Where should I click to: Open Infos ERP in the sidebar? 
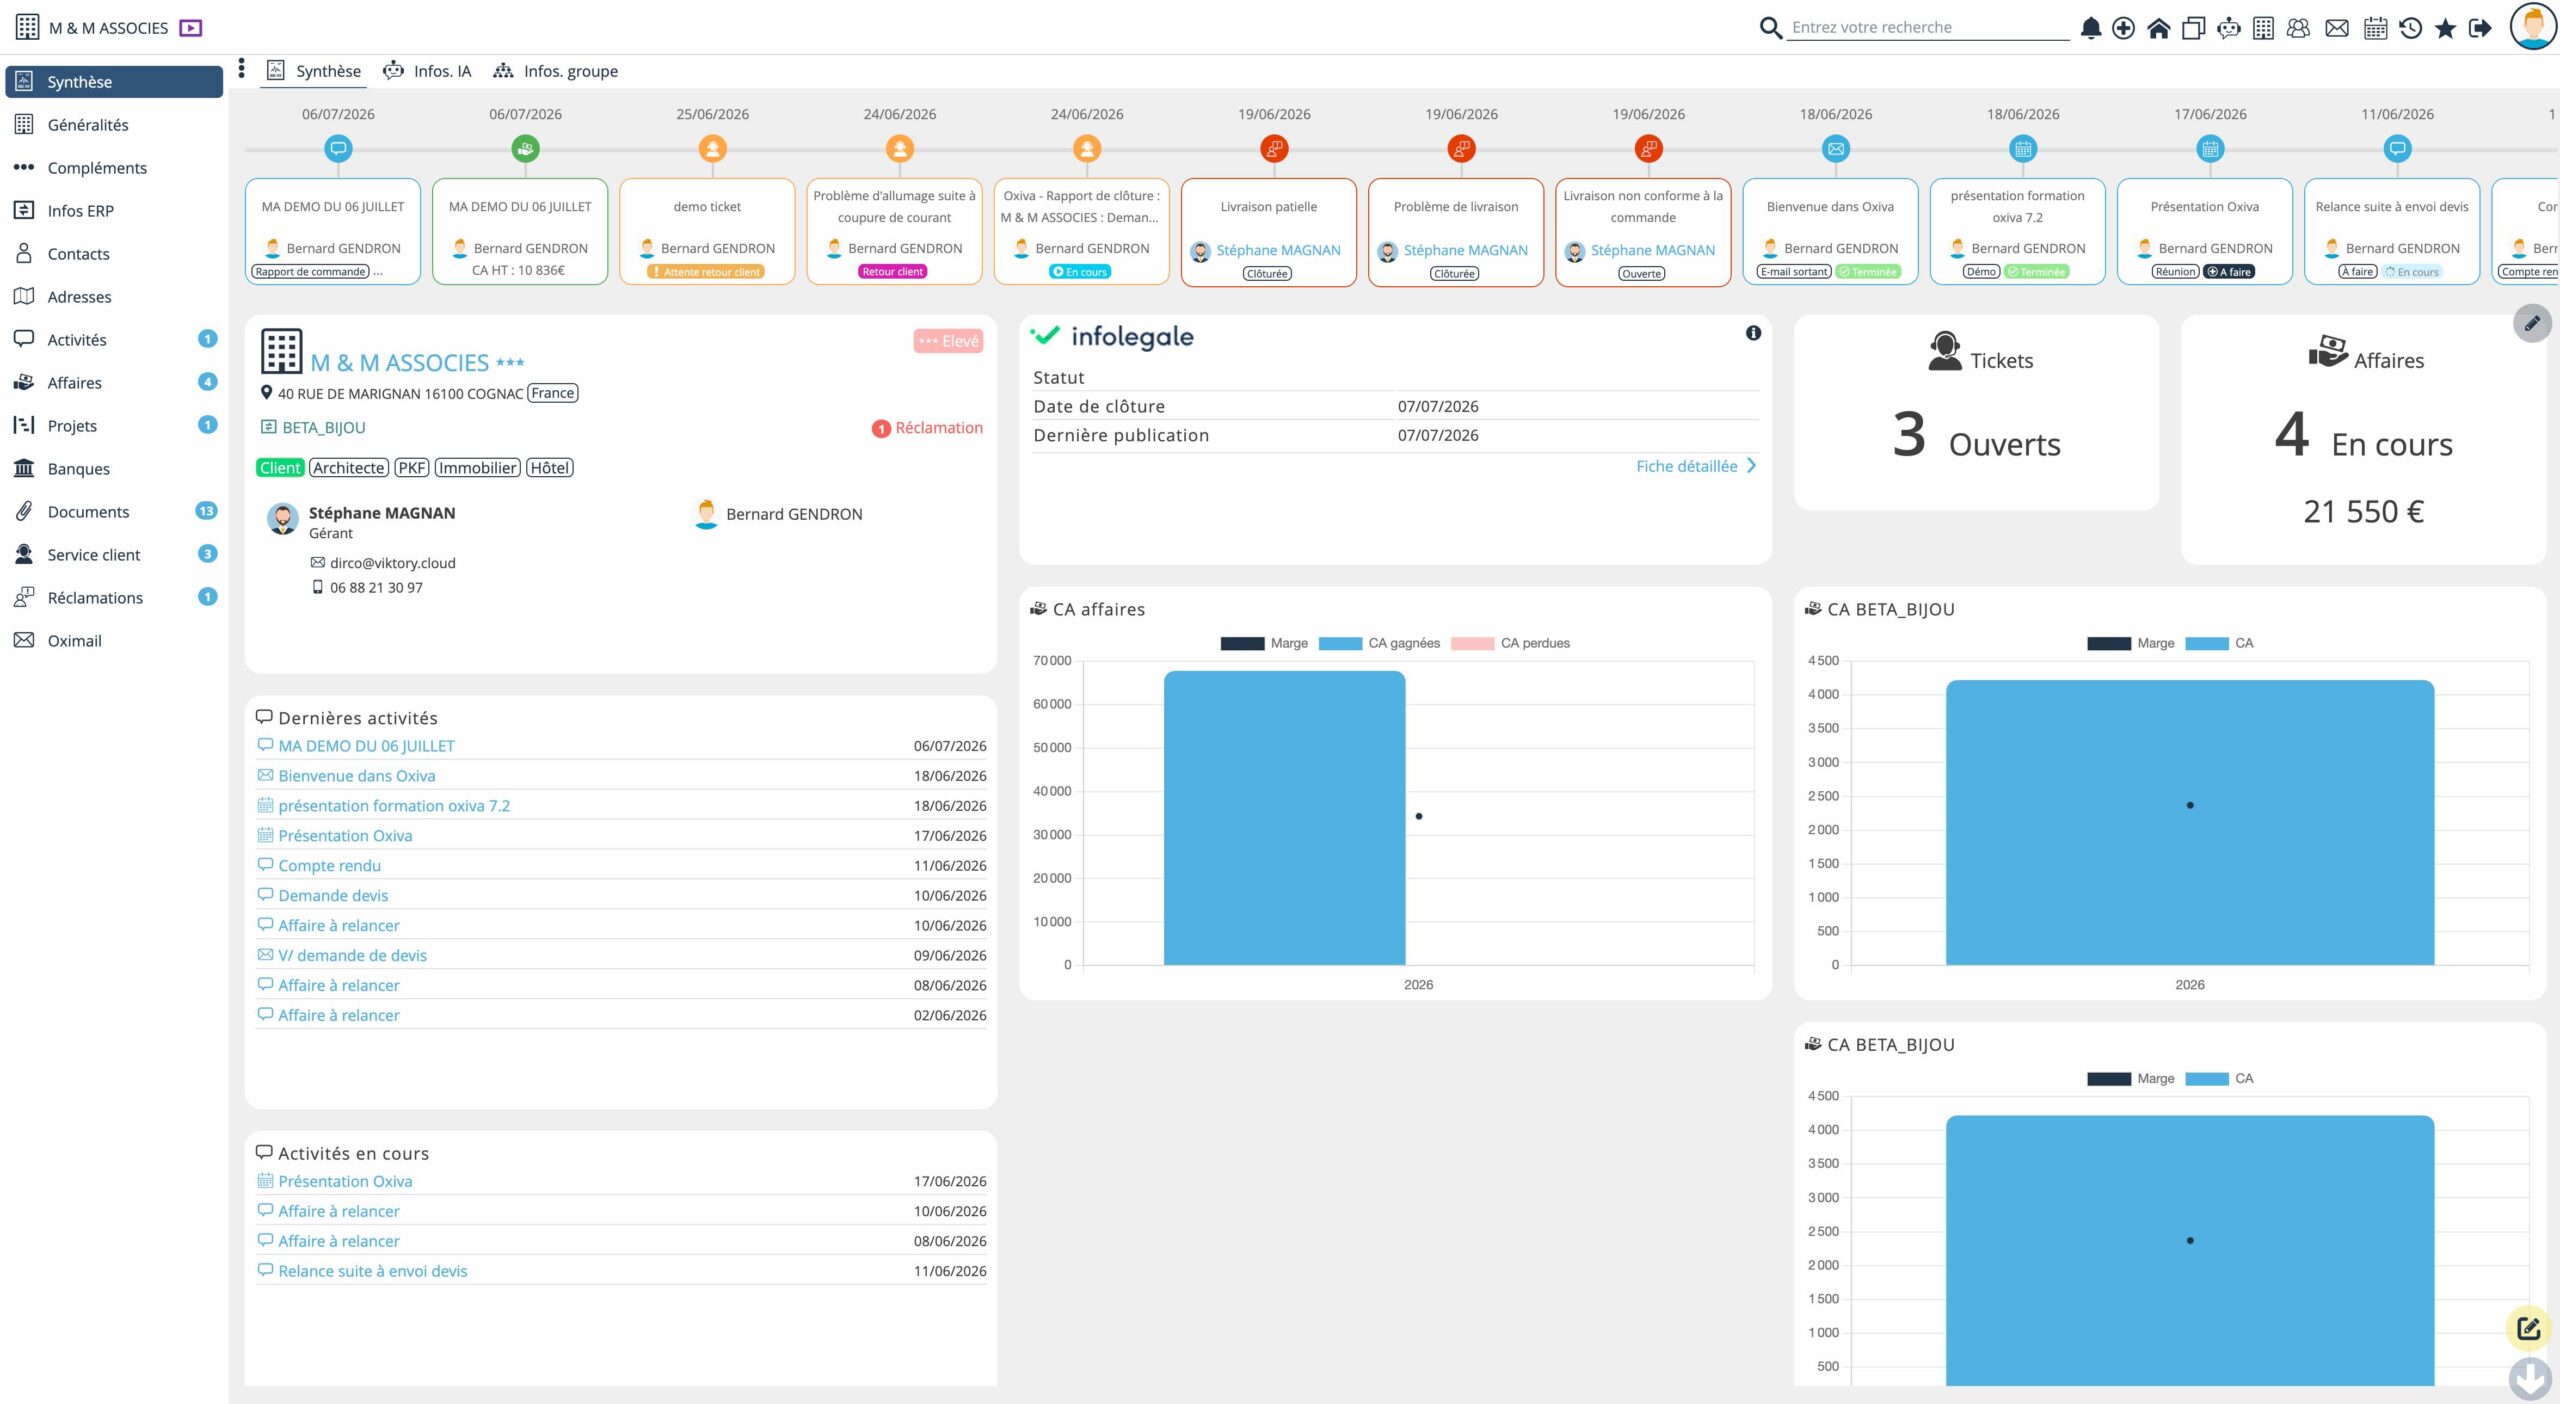pos(114,211)
